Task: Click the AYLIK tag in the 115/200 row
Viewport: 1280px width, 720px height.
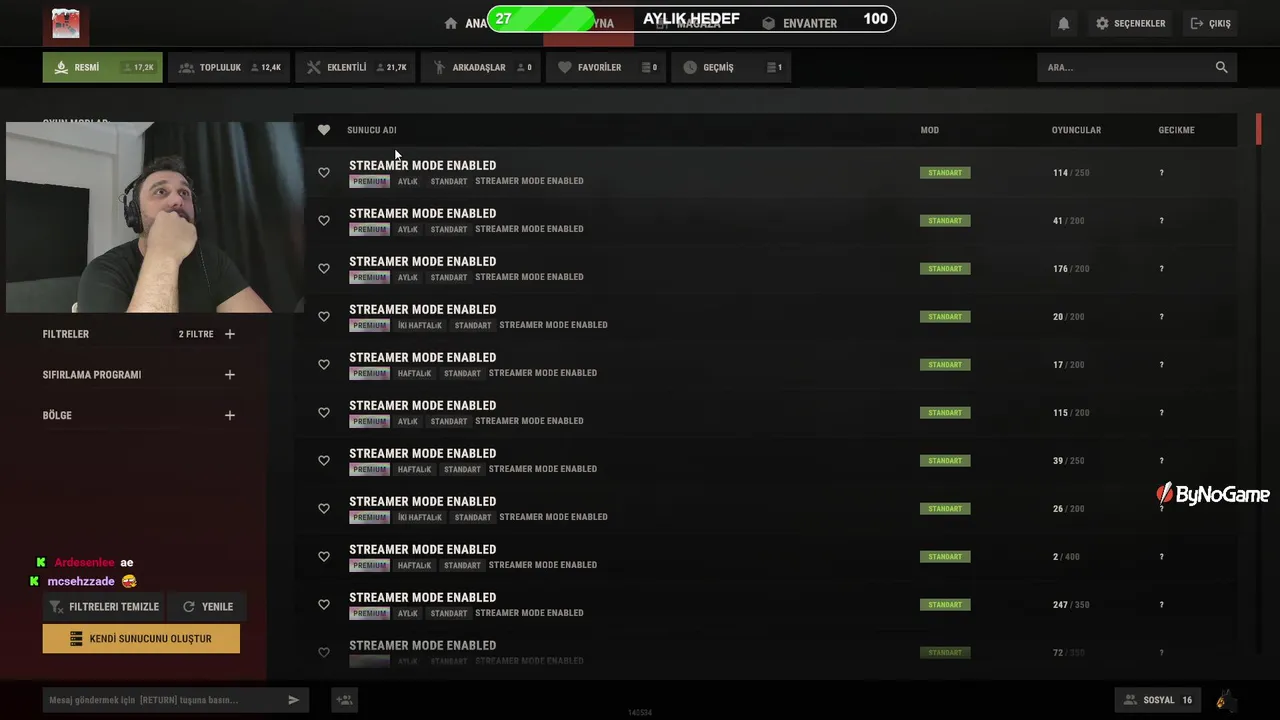Action: tap(408, 421)
